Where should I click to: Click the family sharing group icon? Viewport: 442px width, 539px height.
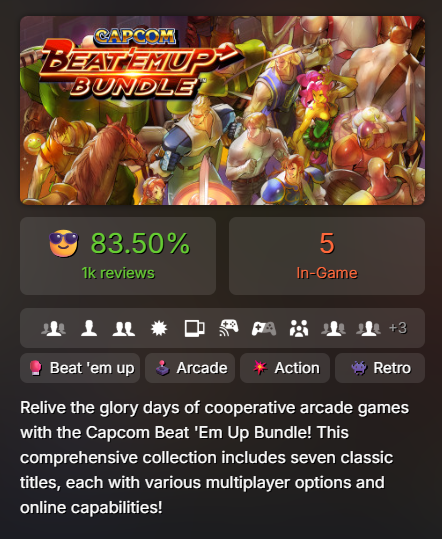pos(299,328)
